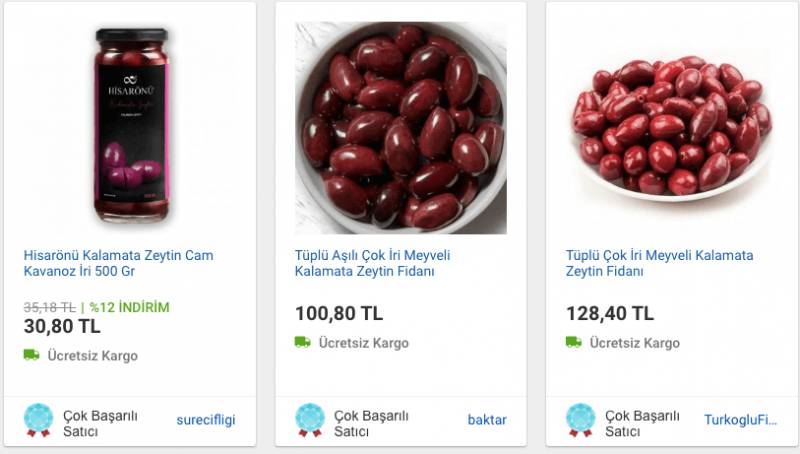
Task: Open the white plate olives product image
Action: 671,128
